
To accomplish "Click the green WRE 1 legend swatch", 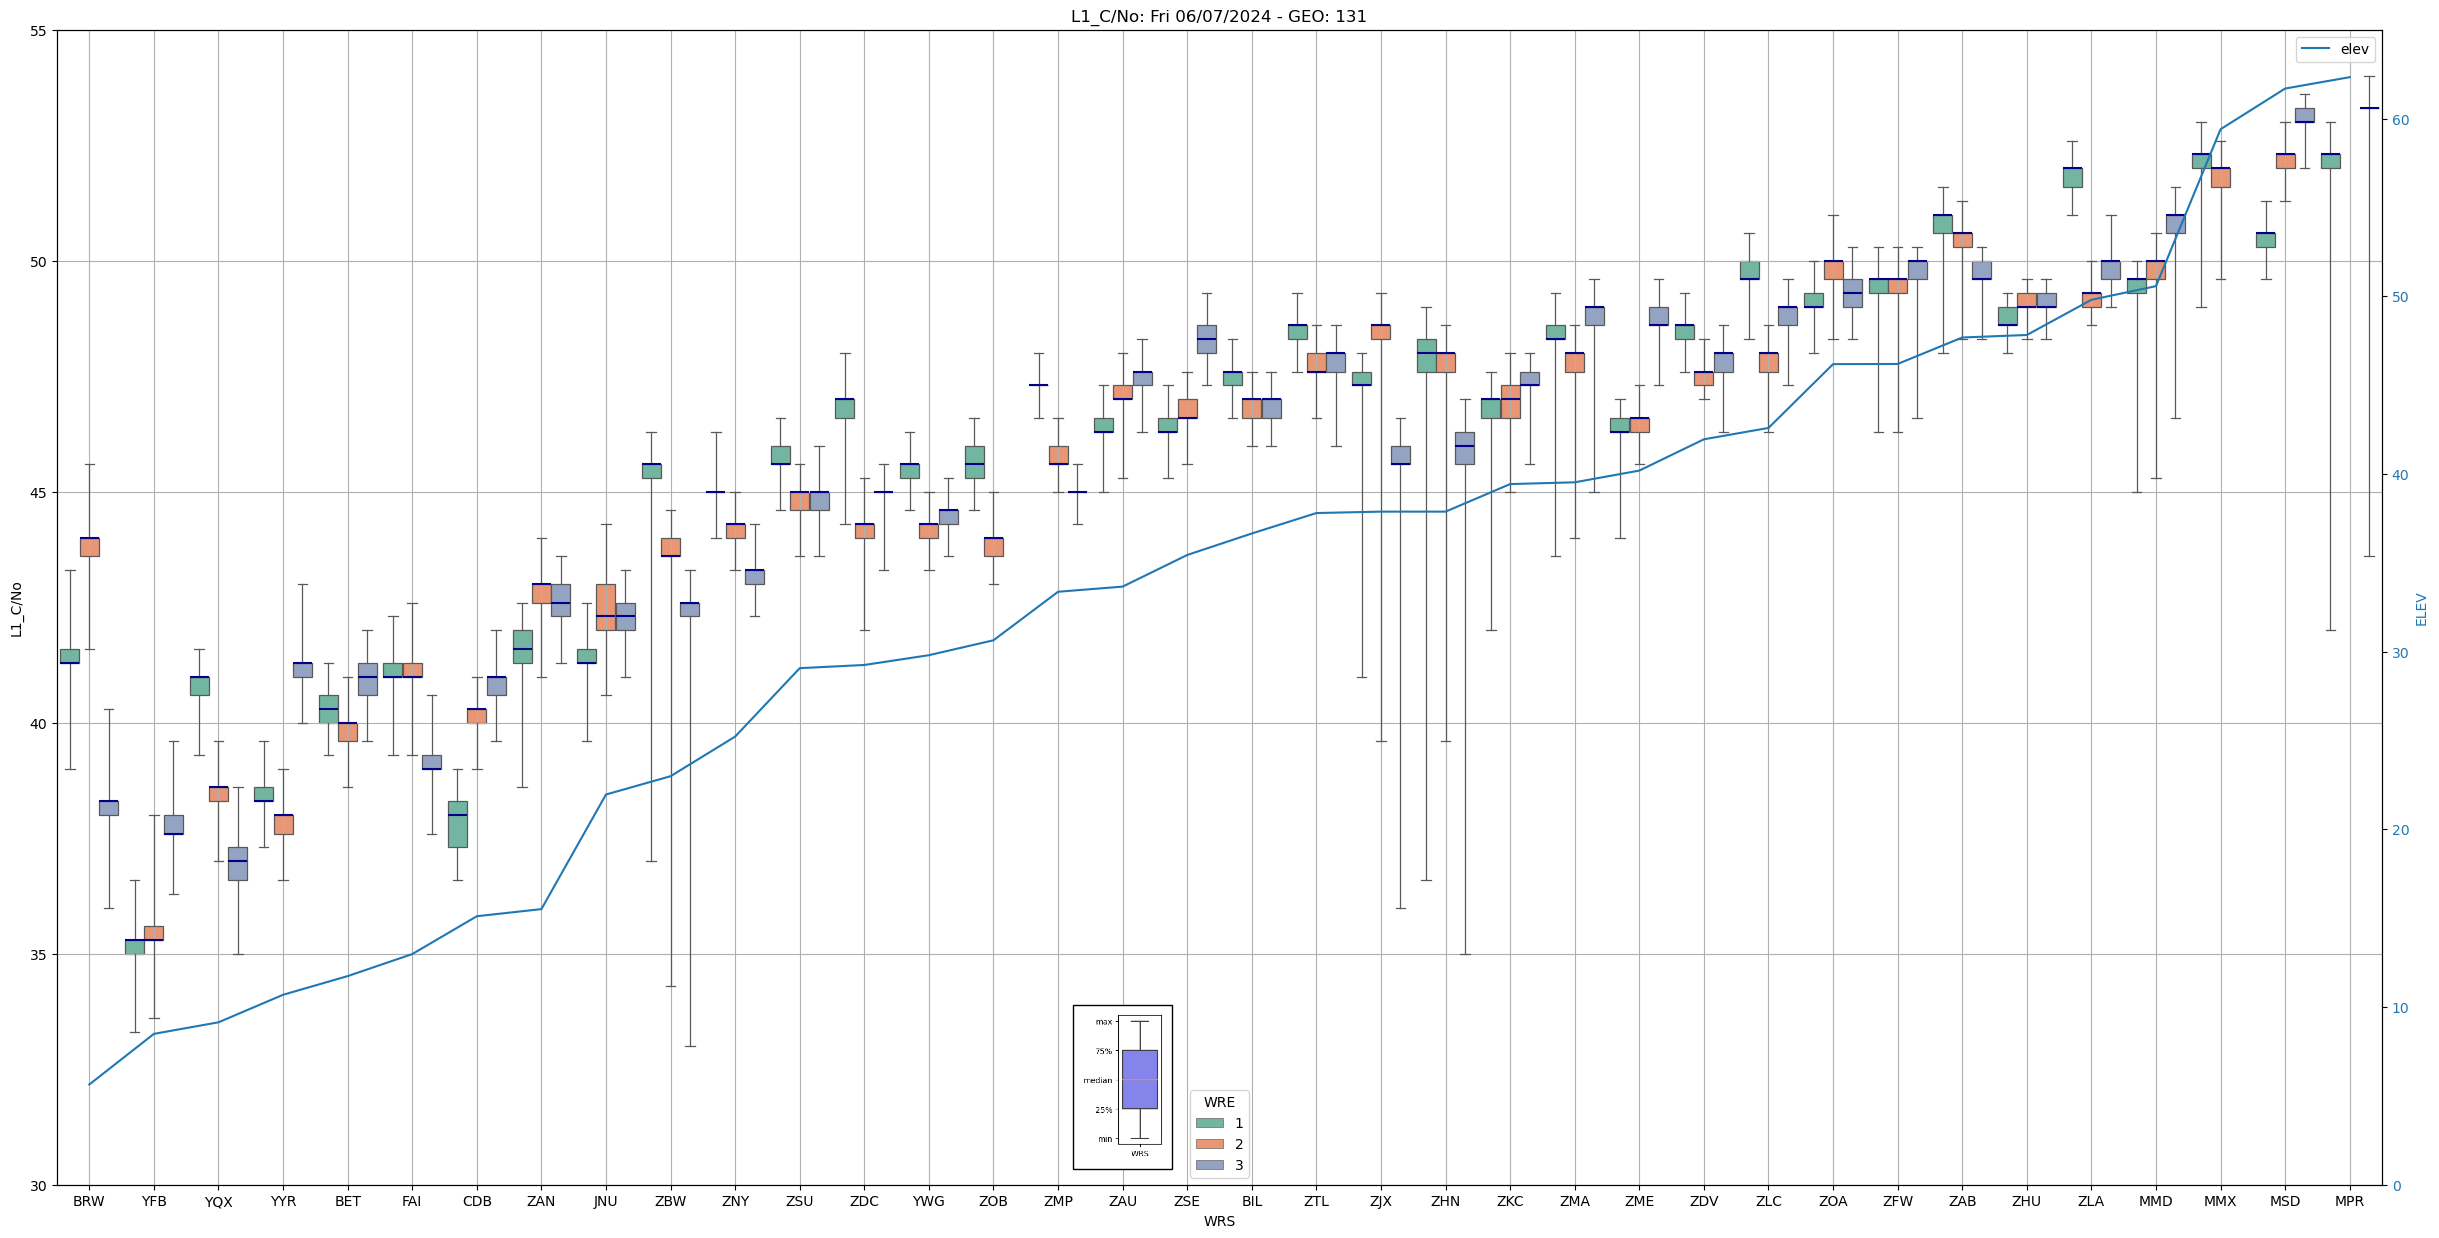I will point(1210,1123).
